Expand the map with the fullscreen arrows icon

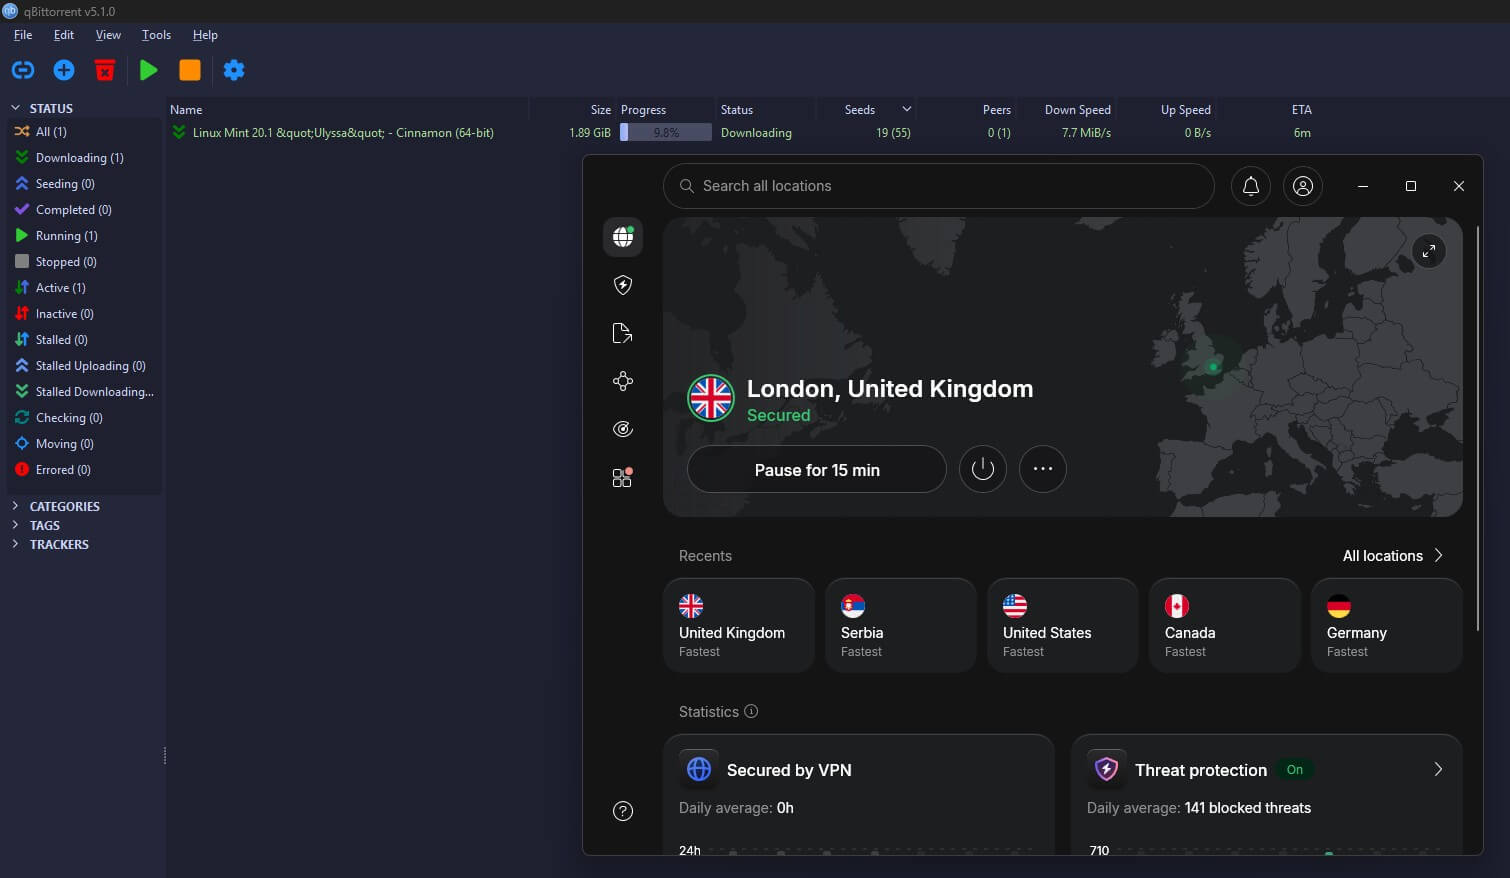coord(1429,252)
